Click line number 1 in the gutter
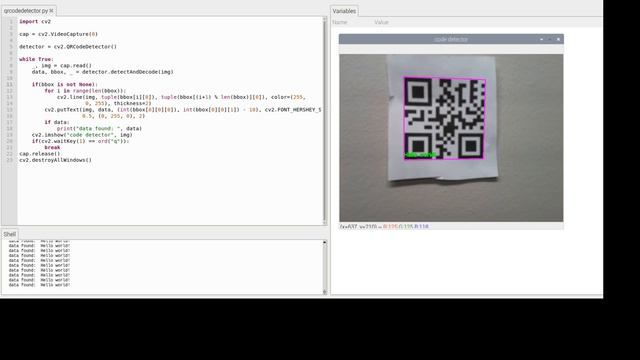The width and height of the screenshot is (640, 360). coord(11,21)
